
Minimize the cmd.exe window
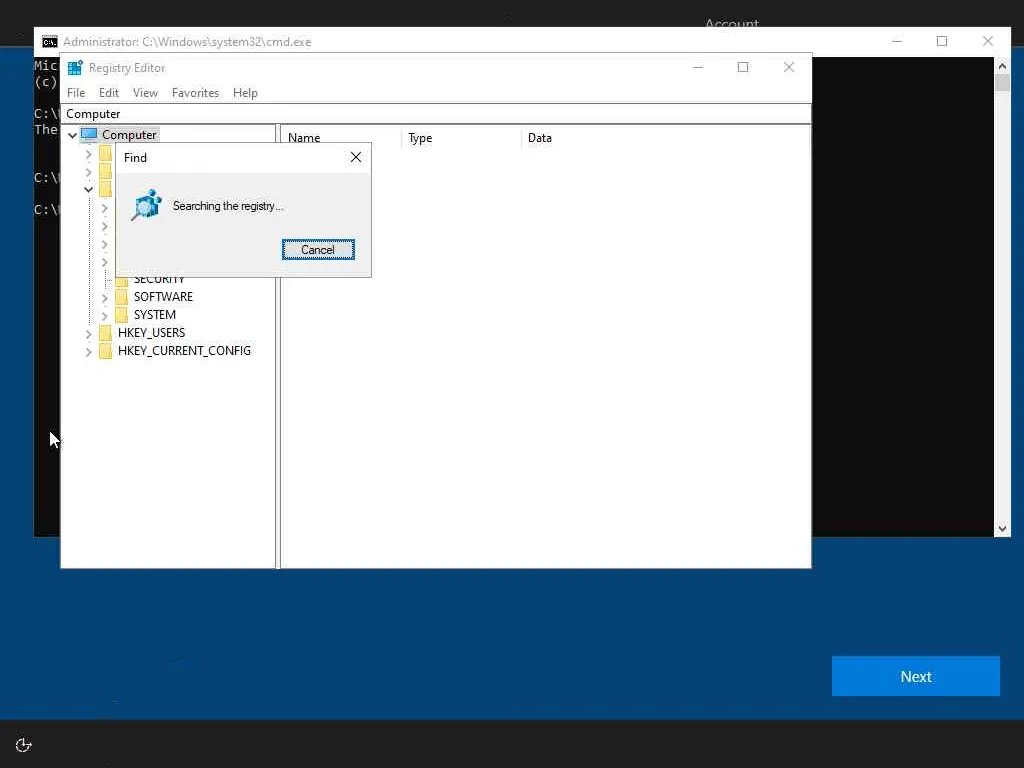(x=897, y=41)
